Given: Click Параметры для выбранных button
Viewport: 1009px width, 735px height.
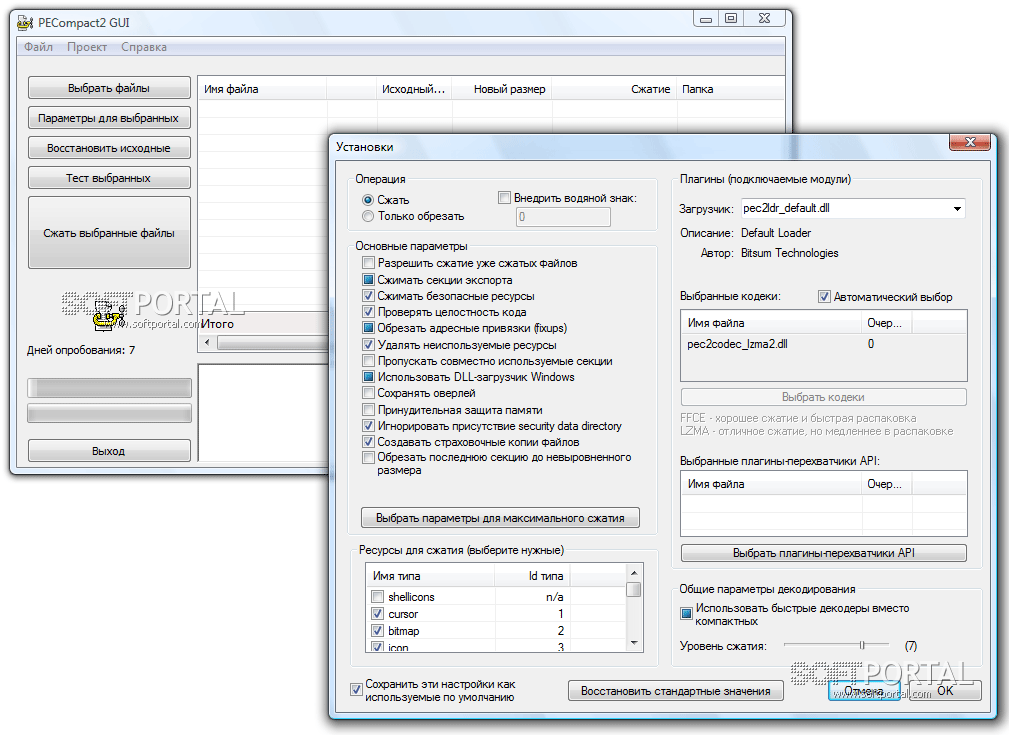Looking at the screenshot, I should pos(109,118).
